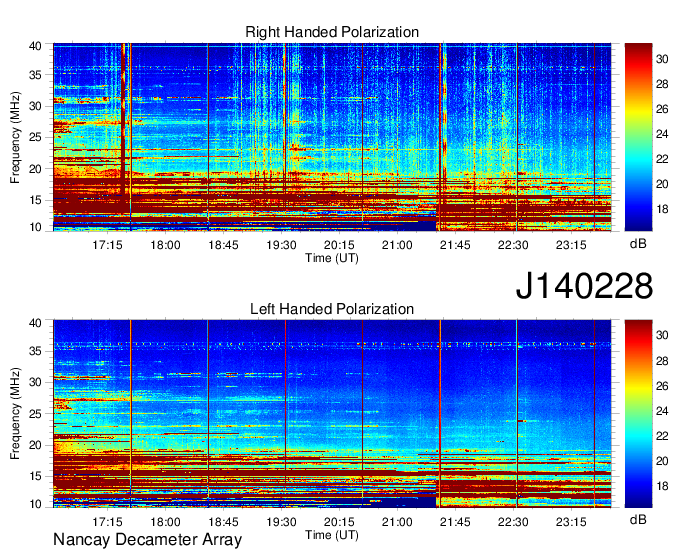Click the "Left Handed Polarization" plot title
The image size is (680, 552).
click(332, 309)
